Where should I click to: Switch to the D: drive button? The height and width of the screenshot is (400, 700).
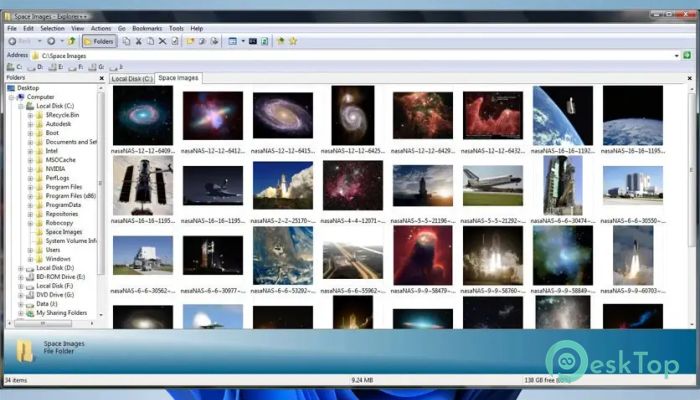tap(35, 67)
